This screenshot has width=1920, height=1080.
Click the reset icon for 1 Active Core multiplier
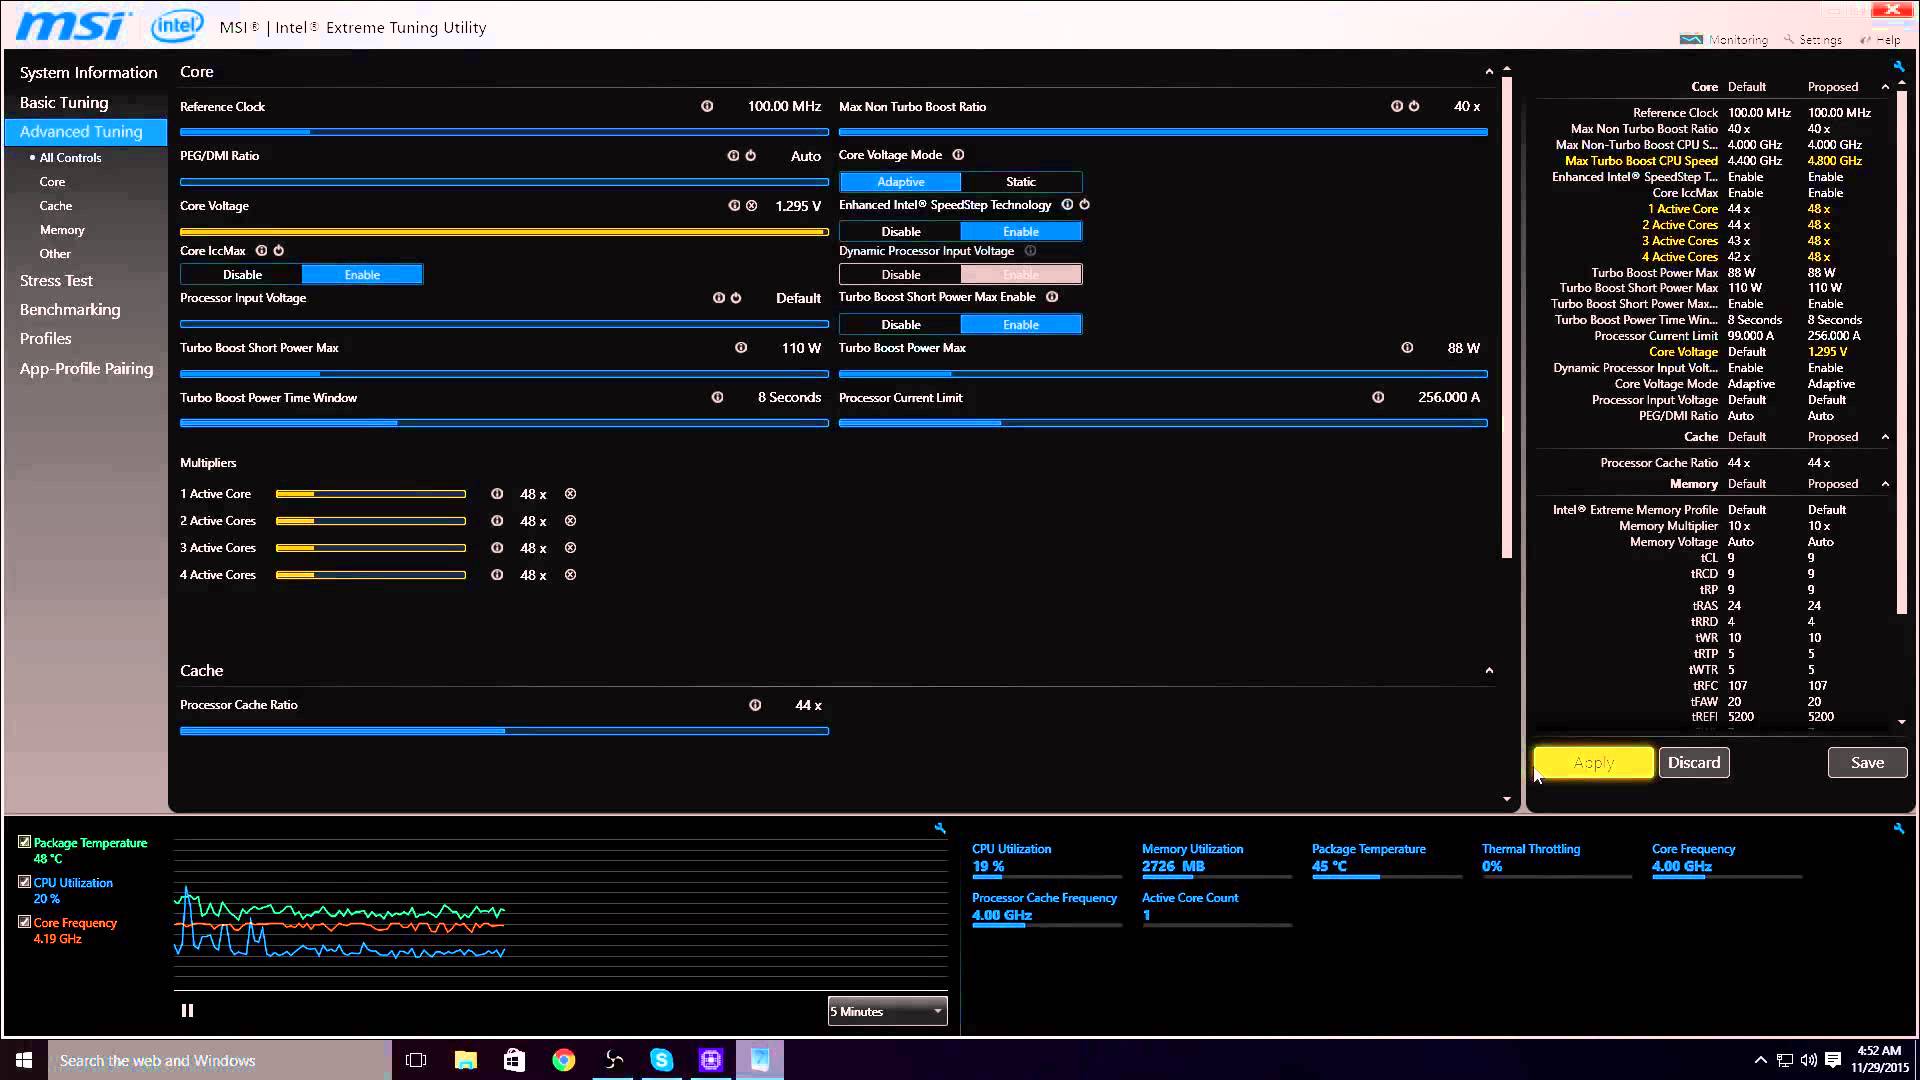pos(570,494)
